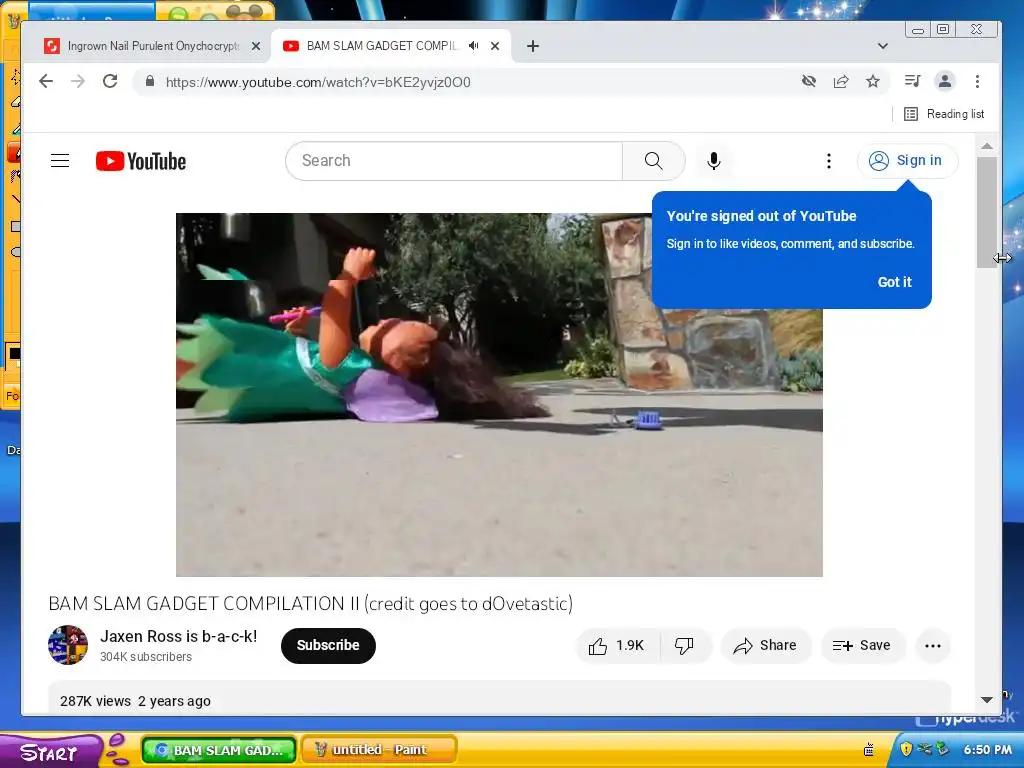
Task: Activate BAM SLAM GAD... taskbar button
Action: coord(219,750)
